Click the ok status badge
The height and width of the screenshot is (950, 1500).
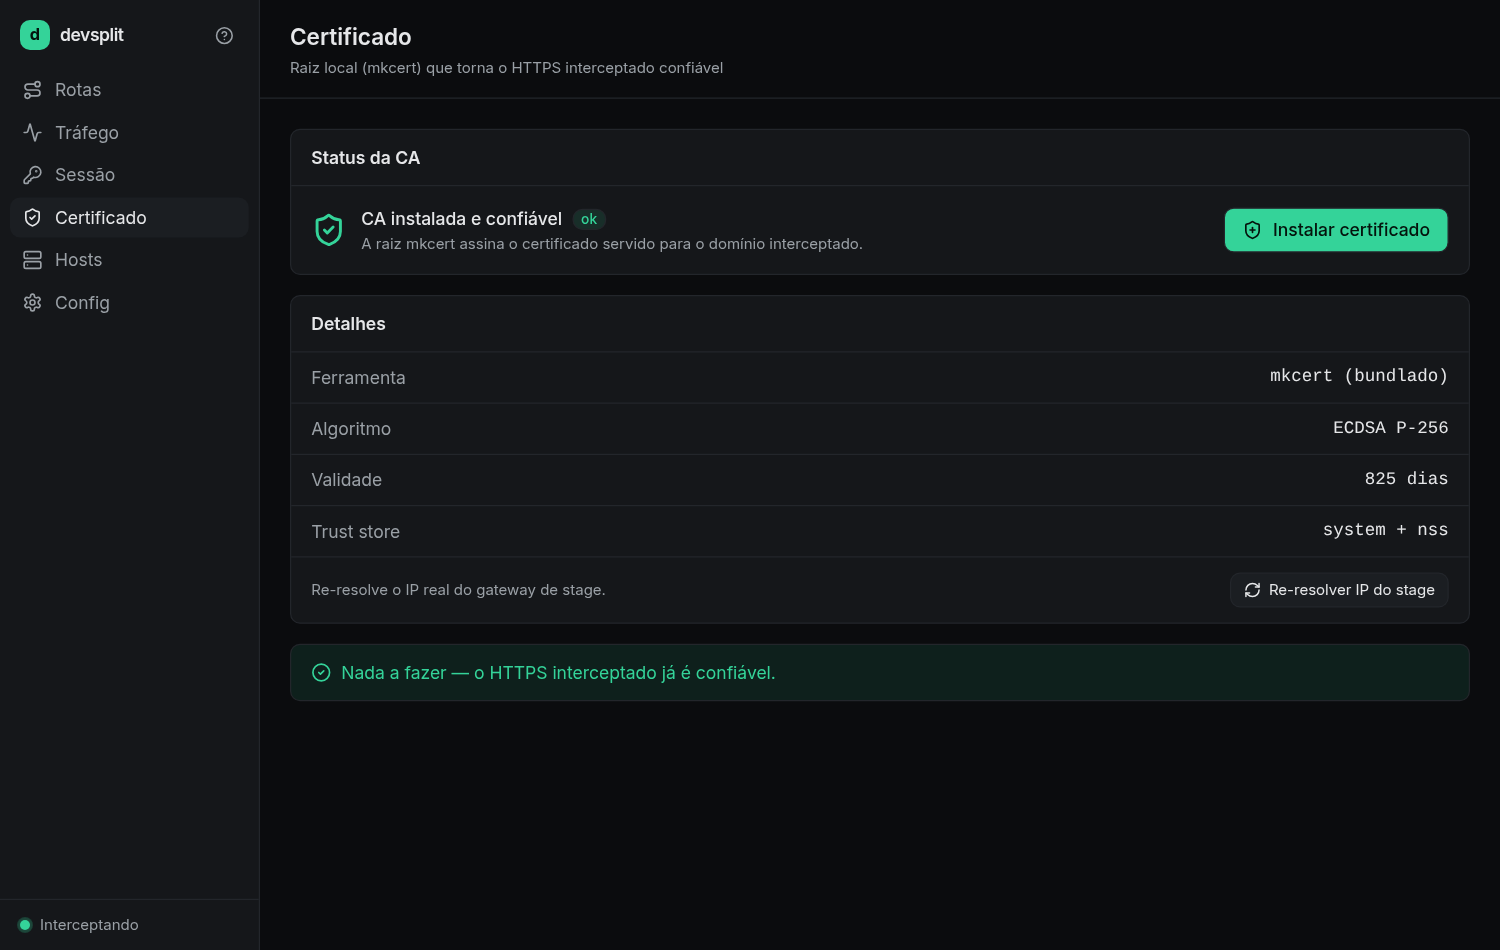click(x=589, y=219)
